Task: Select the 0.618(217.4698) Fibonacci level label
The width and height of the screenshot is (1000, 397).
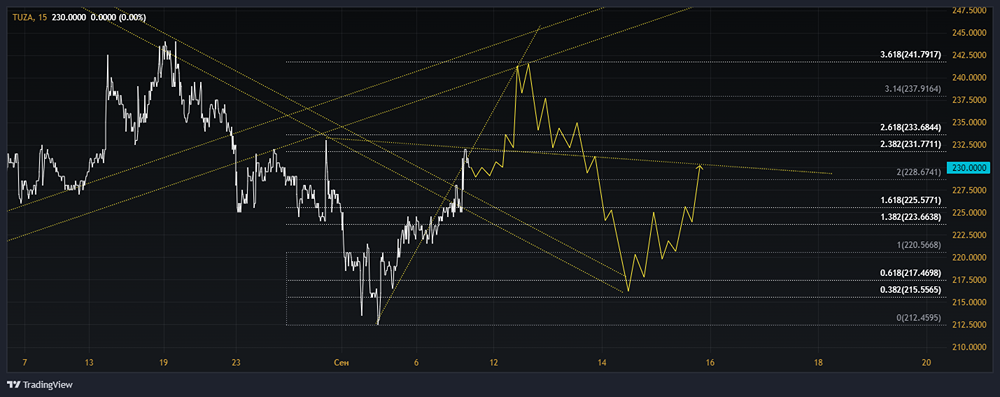Action: coord(911,273)
